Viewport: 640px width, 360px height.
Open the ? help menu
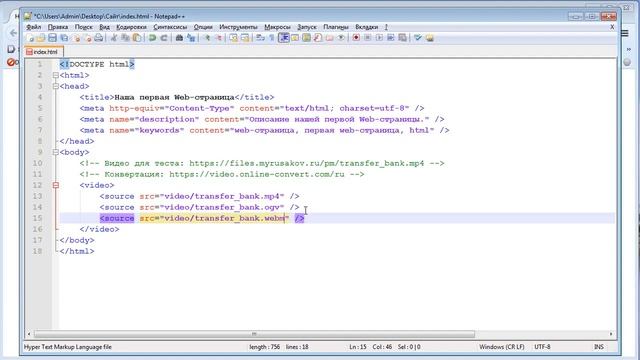point(386,27)
